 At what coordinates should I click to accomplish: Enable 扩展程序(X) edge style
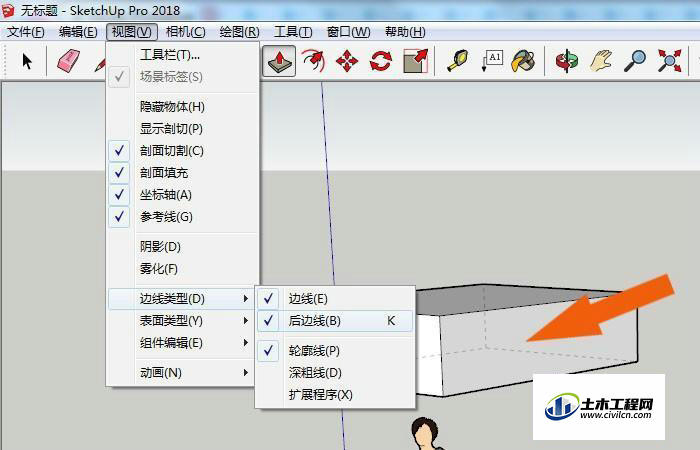335,395
